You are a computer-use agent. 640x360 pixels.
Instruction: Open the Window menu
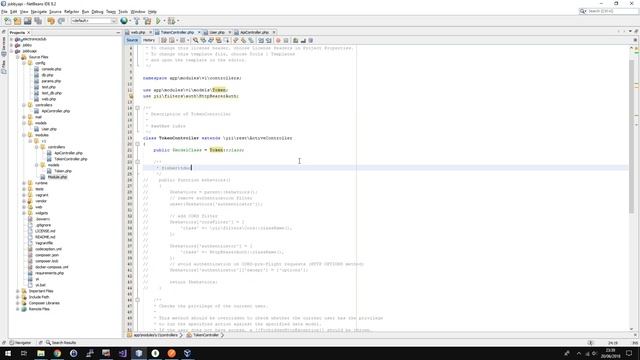click(x=138, y=12)
